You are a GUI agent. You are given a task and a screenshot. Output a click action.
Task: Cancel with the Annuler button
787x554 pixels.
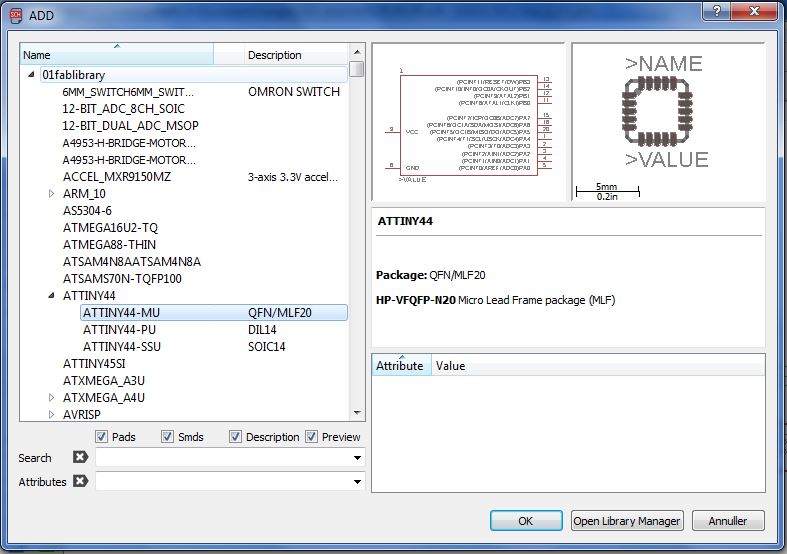[728, 521]
